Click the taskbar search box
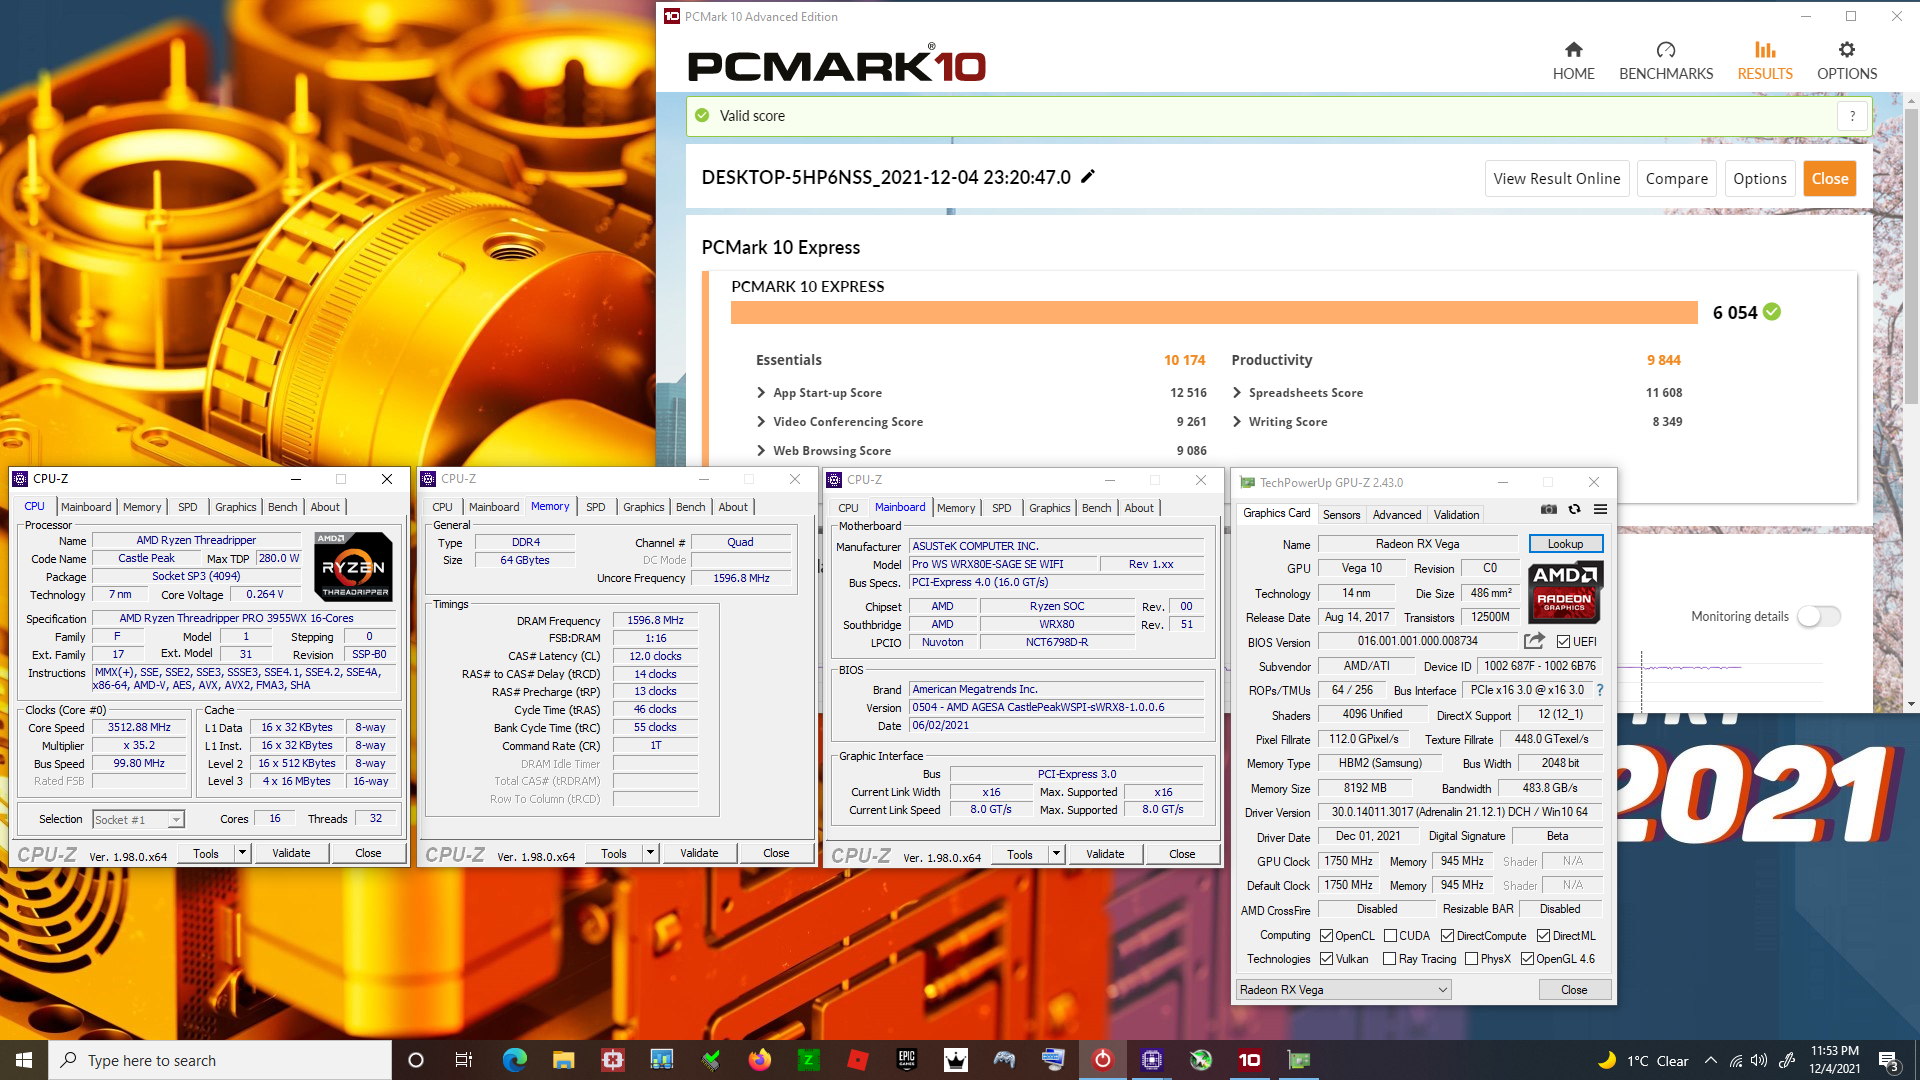 click(220, 1060)
